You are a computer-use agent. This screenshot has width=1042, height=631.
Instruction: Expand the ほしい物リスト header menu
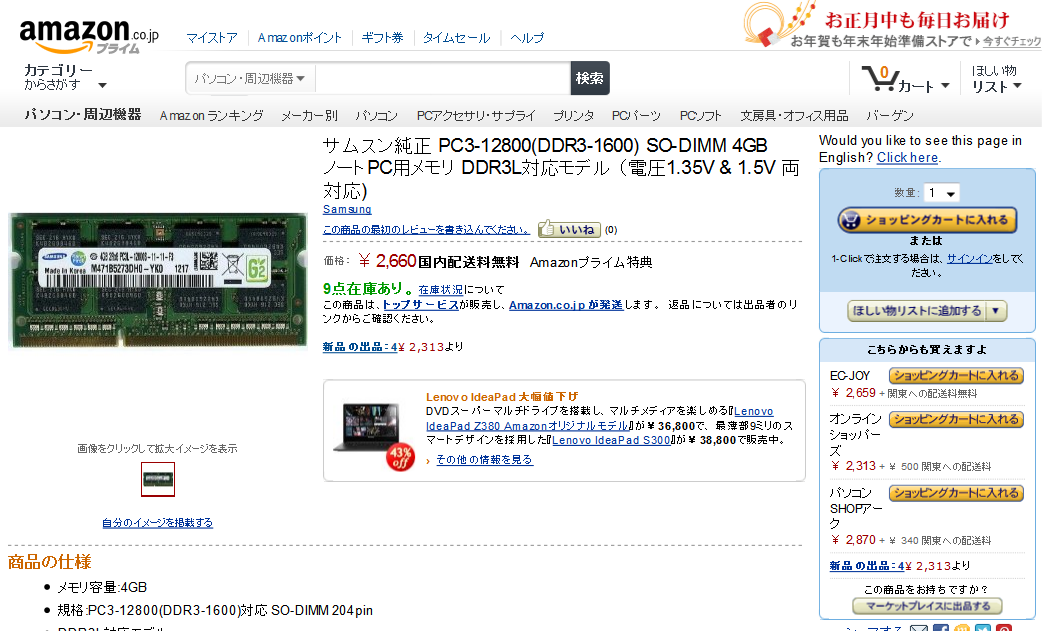point(995,78)
